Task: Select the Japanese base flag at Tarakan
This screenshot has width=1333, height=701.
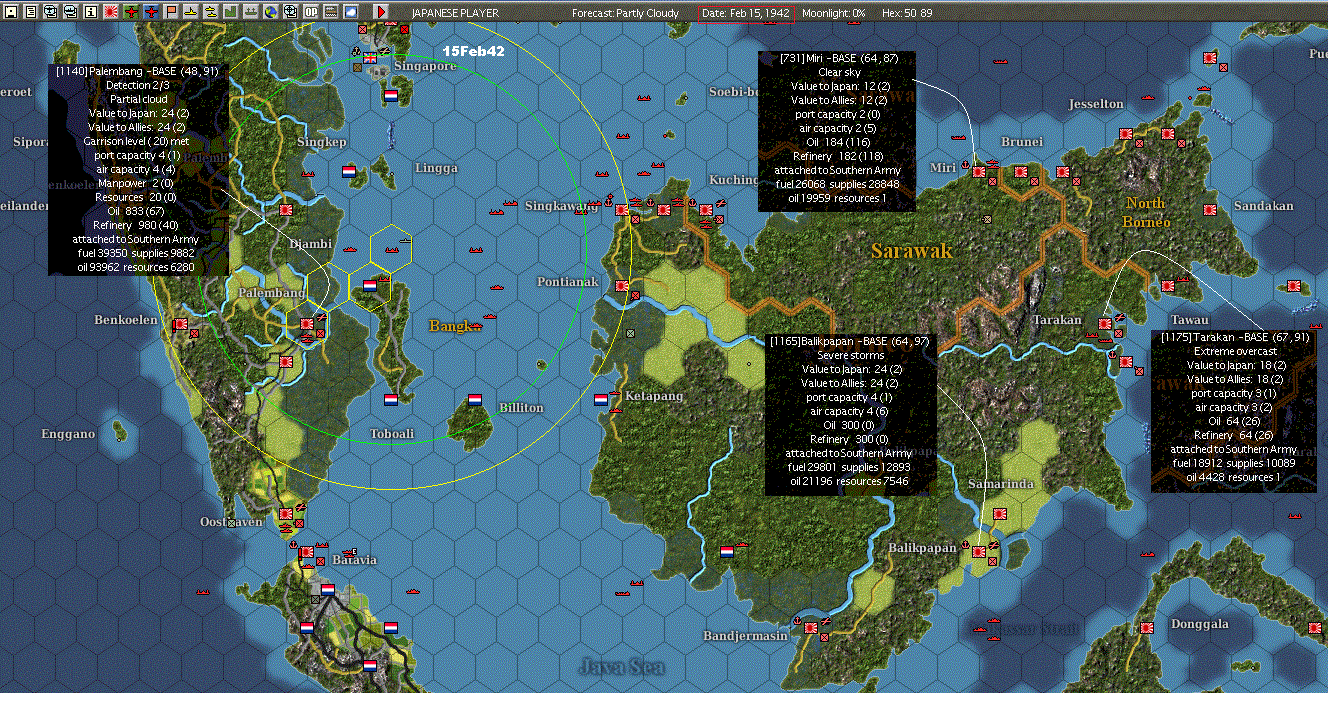Action: point(1104,325)
